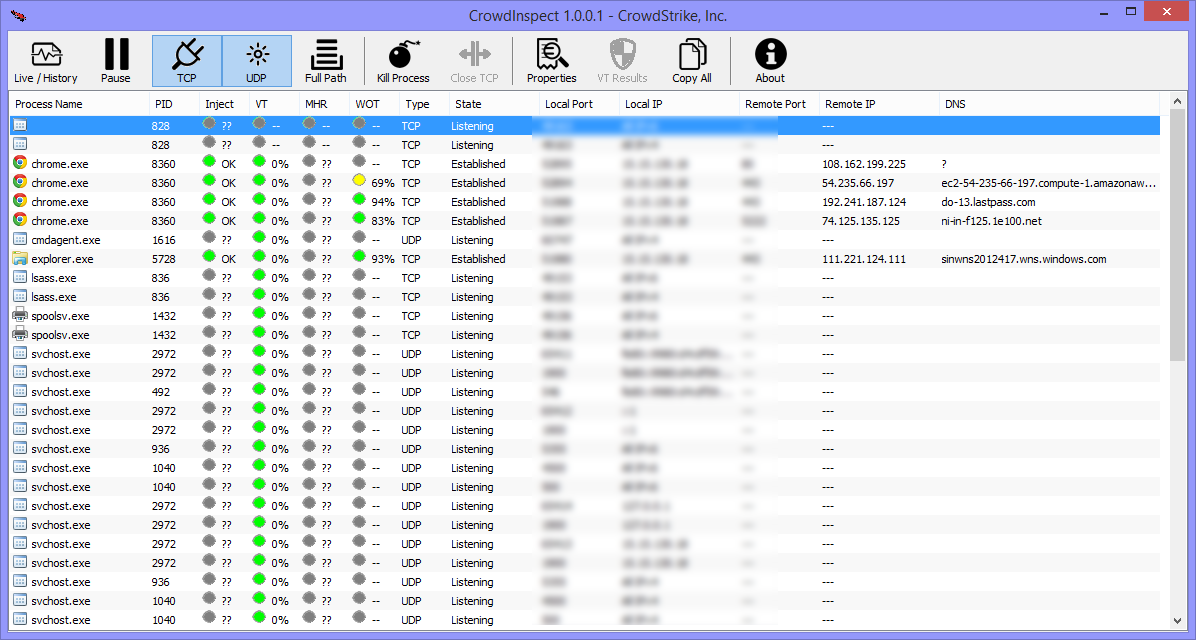
Task: Select the cmdagent.exe process row
Action: coord(65,240)
